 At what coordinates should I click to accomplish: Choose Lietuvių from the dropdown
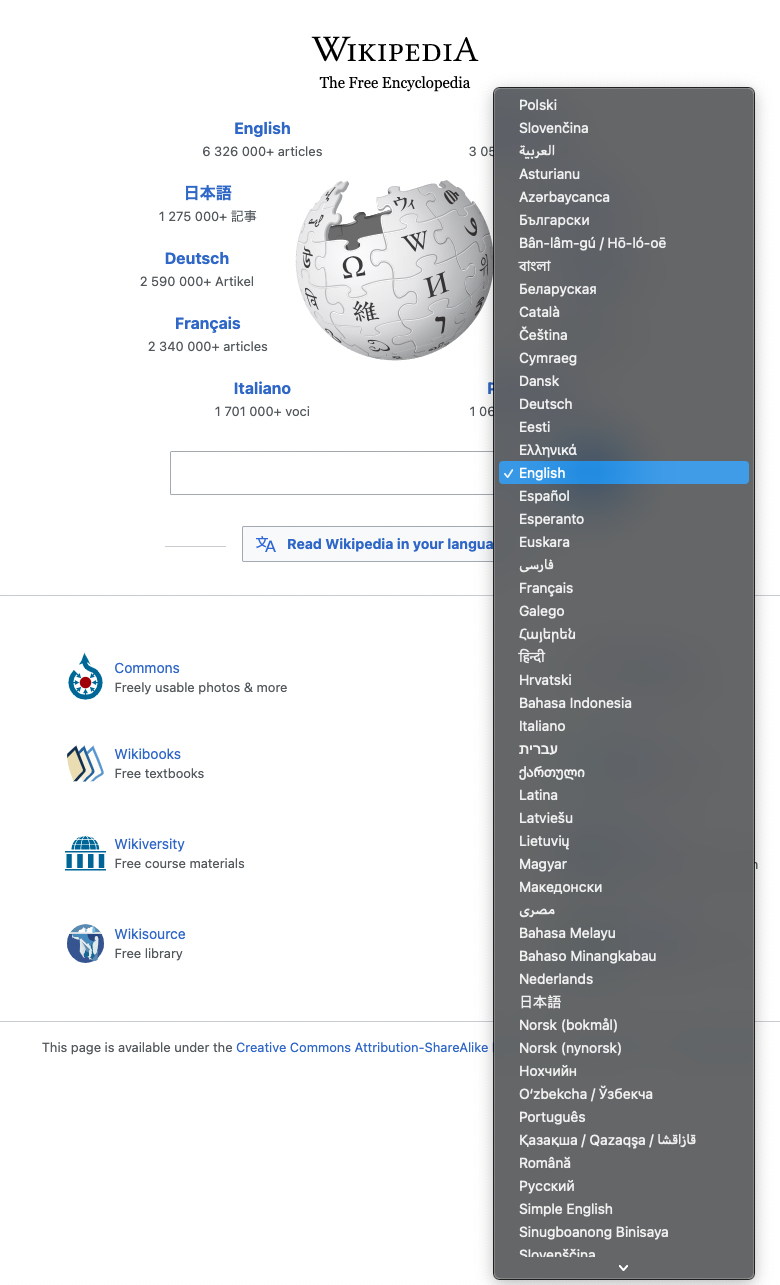[x=624, y=841]
